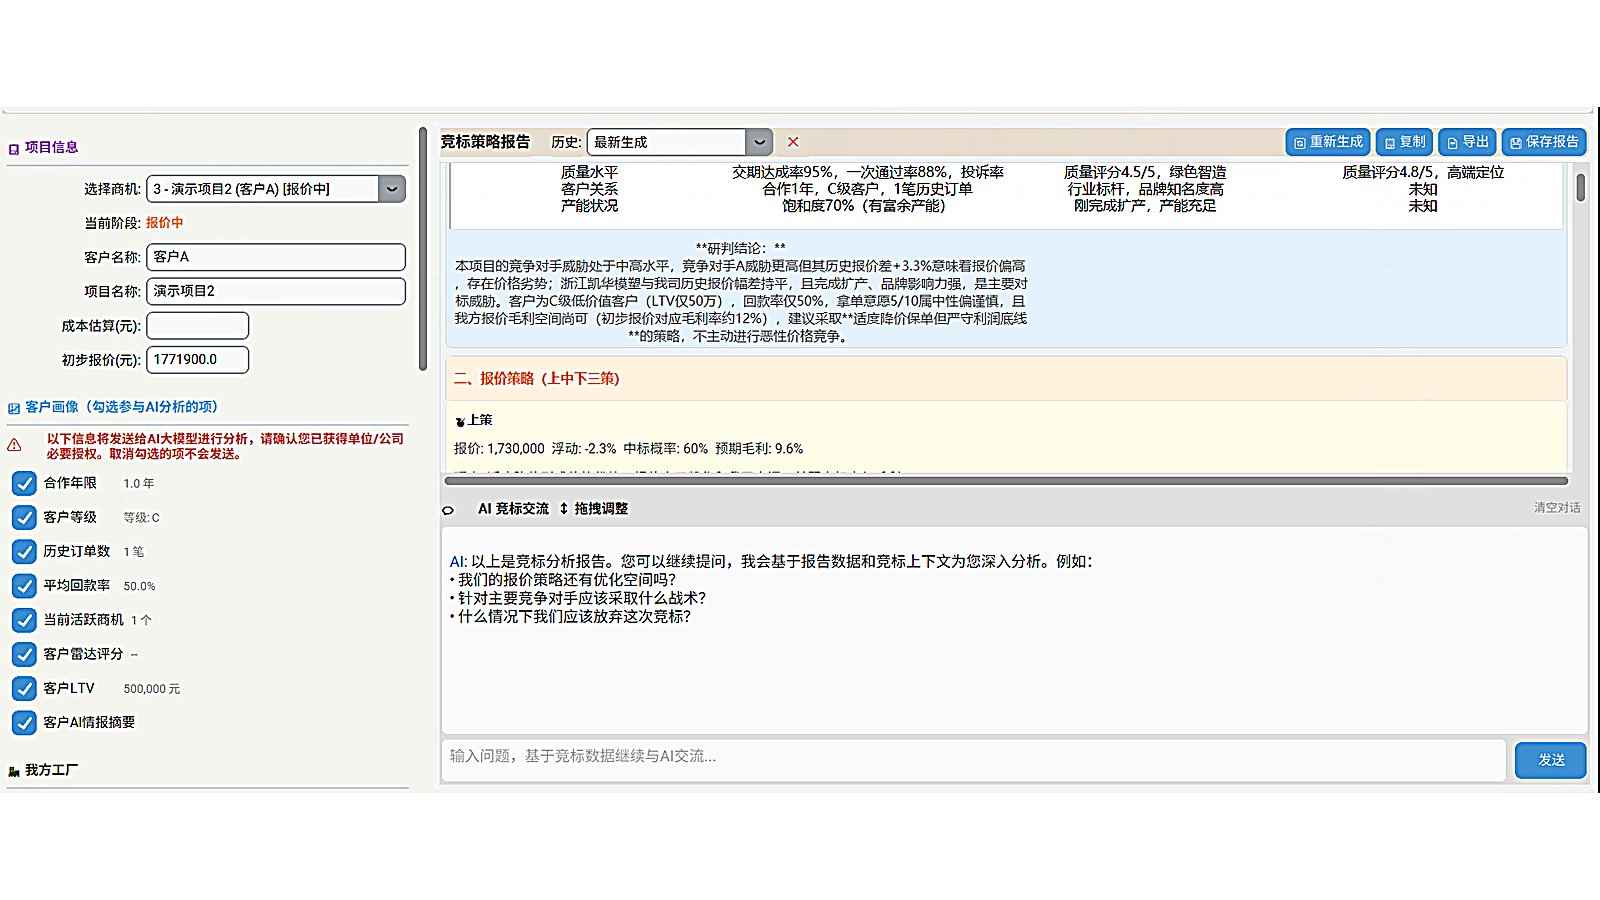Image resolution: width=1600 pixels, height=900 pixels.
Task: Click the 上策 strategy icon
Action: point(460,422)
